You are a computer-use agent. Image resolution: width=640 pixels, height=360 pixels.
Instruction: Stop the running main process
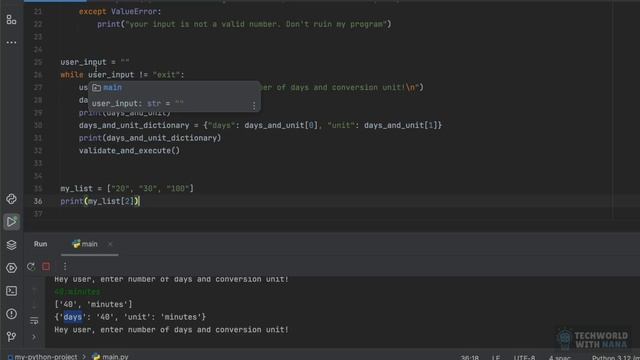coord(46,267)
